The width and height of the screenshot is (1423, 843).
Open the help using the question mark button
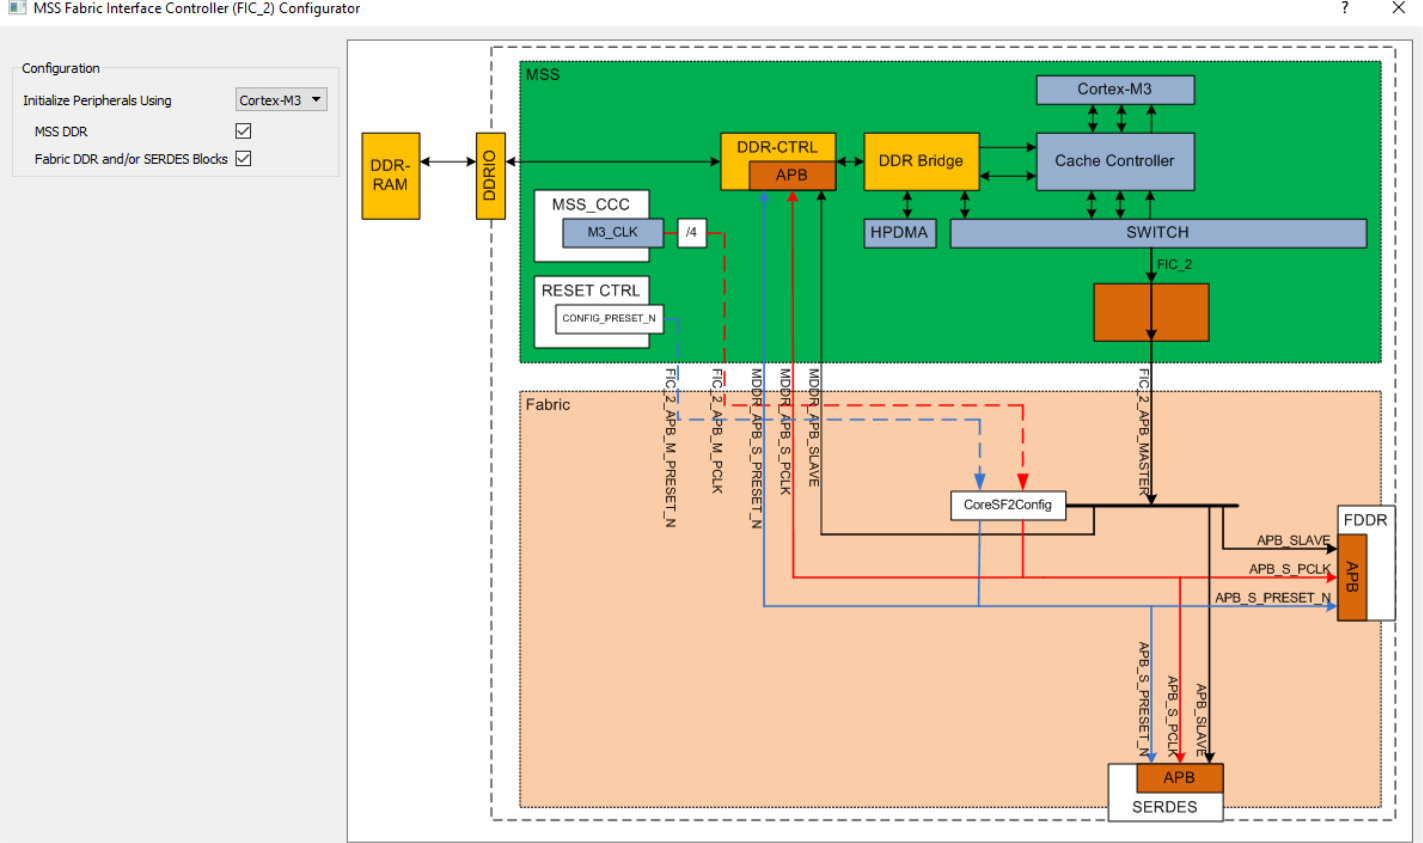pyautogui.click(x=1343, y=8)
